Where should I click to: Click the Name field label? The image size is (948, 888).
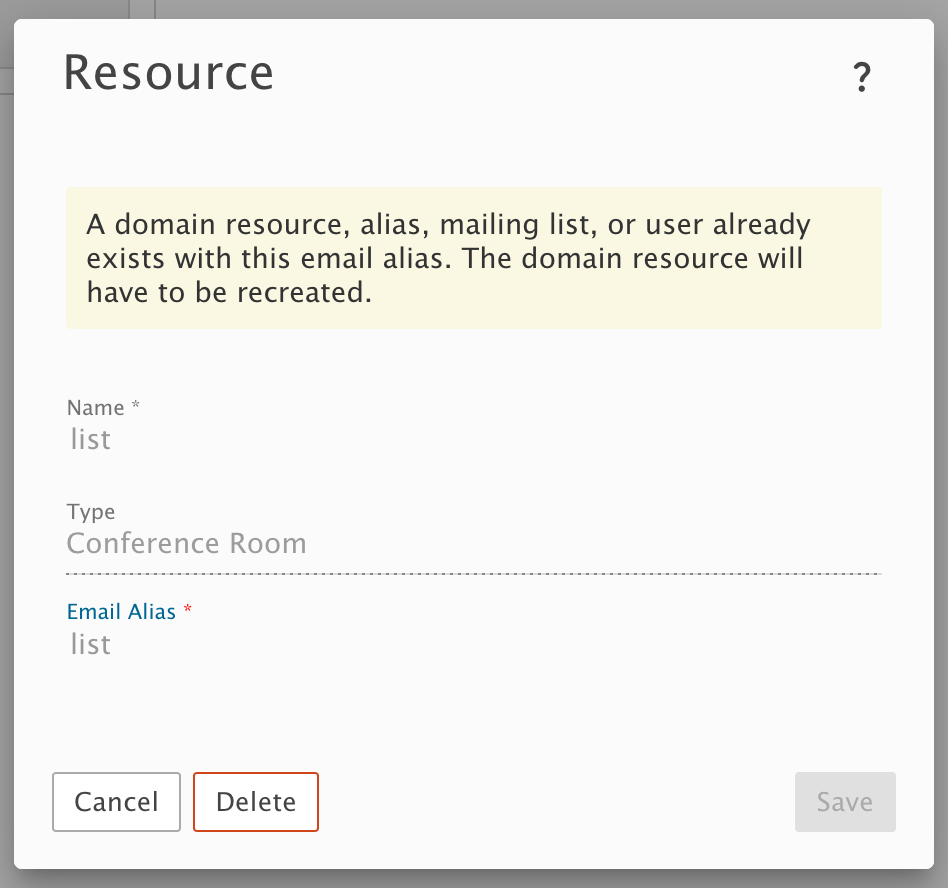pos(96,408)
